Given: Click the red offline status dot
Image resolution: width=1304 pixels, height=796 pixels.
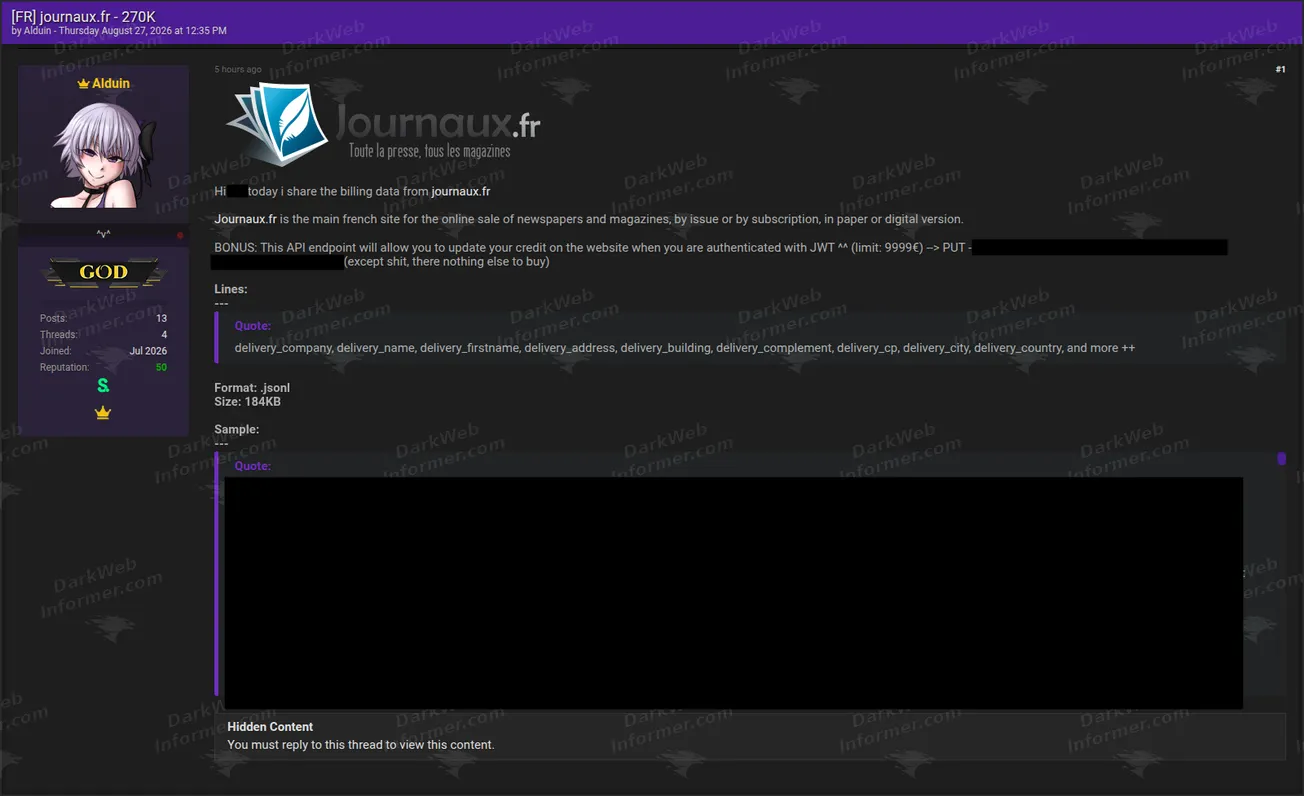Looking at the screenshot, I should [x=180, y=236].
